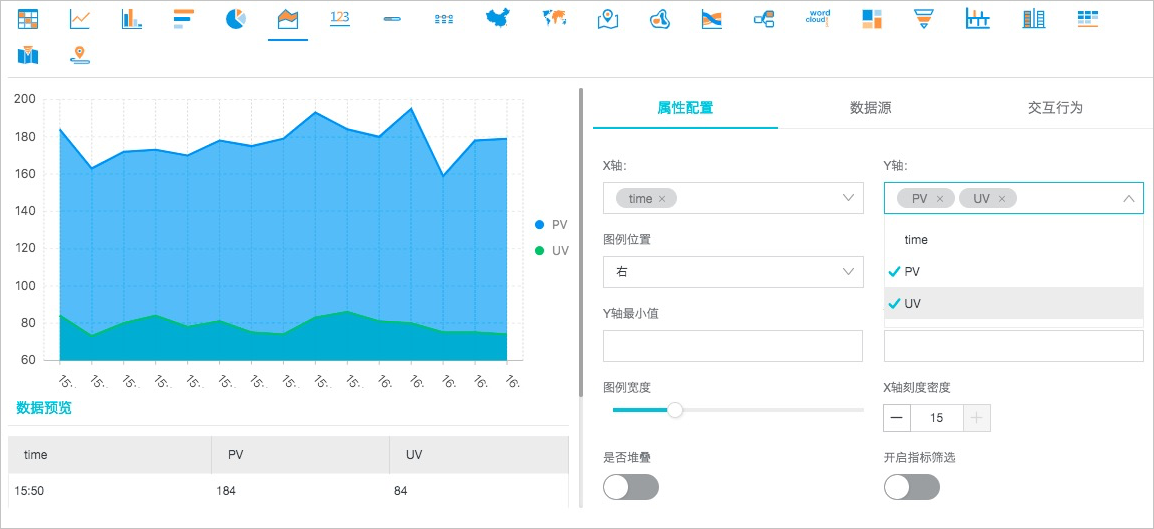This screenshot has width=1154, height=529.
Task: Click the 84 table cell
Action: (479, 491)
